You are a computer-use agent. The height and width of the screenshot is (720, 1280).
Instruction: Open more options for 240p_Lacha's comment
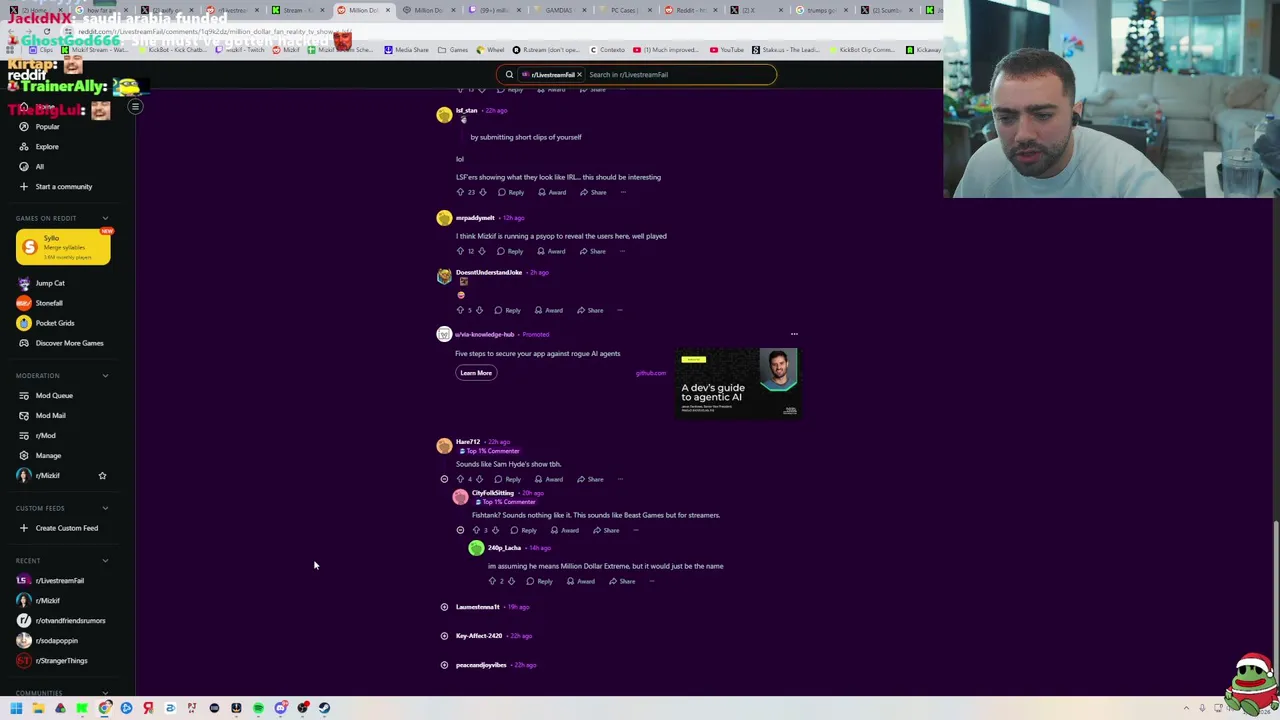coord(652,581)
